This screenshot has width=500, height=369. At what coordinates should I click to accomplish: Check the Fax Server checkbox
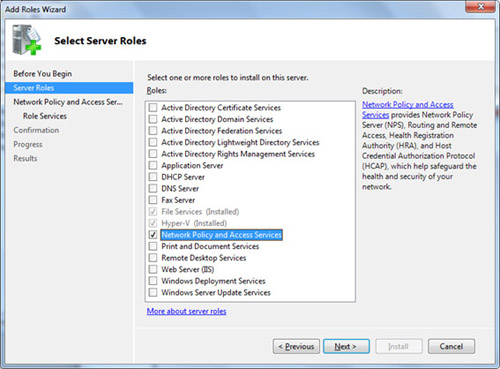coord(153,200)
